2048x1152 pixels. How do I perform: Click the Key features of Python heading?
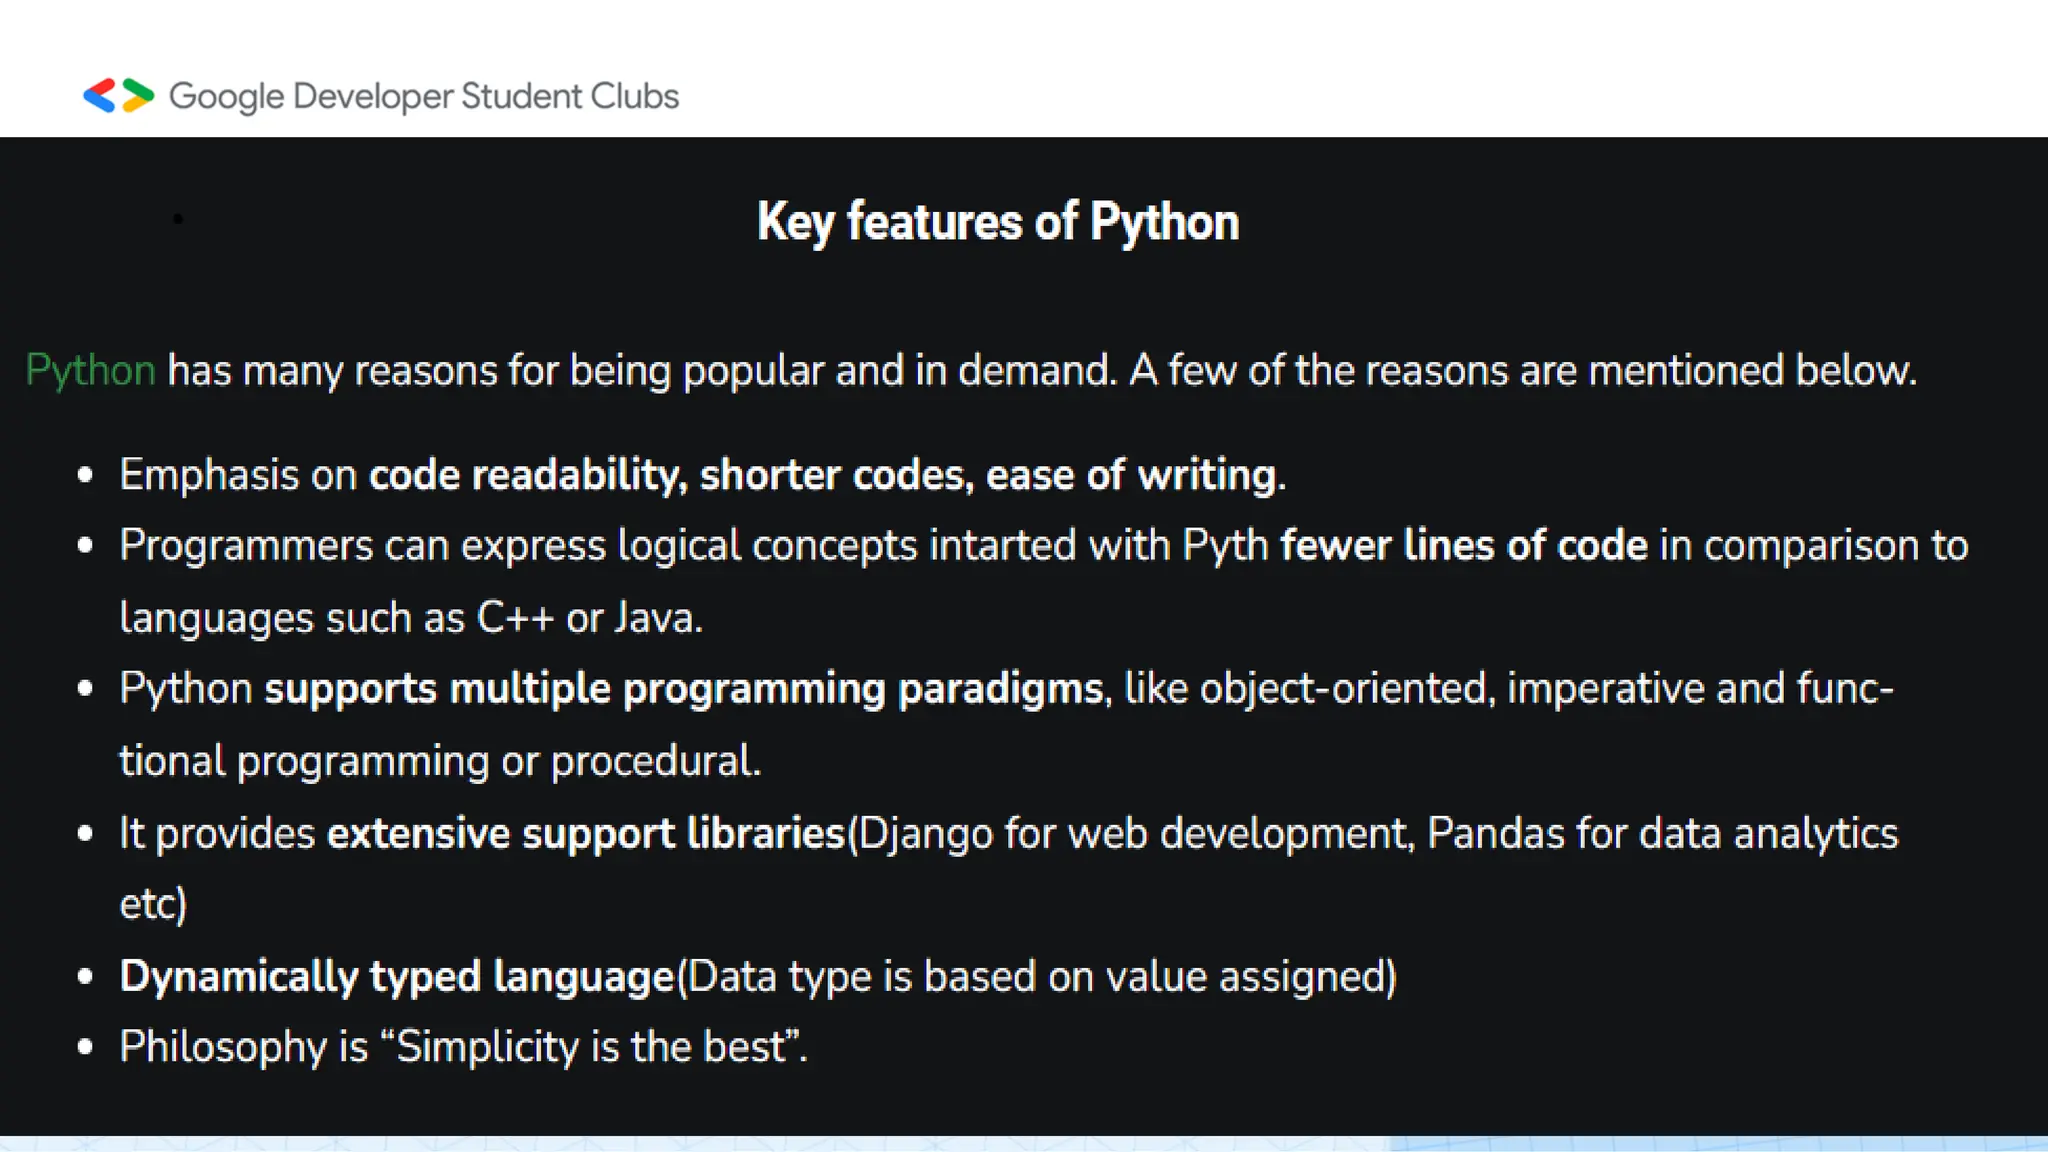click(x=997, y=222)
